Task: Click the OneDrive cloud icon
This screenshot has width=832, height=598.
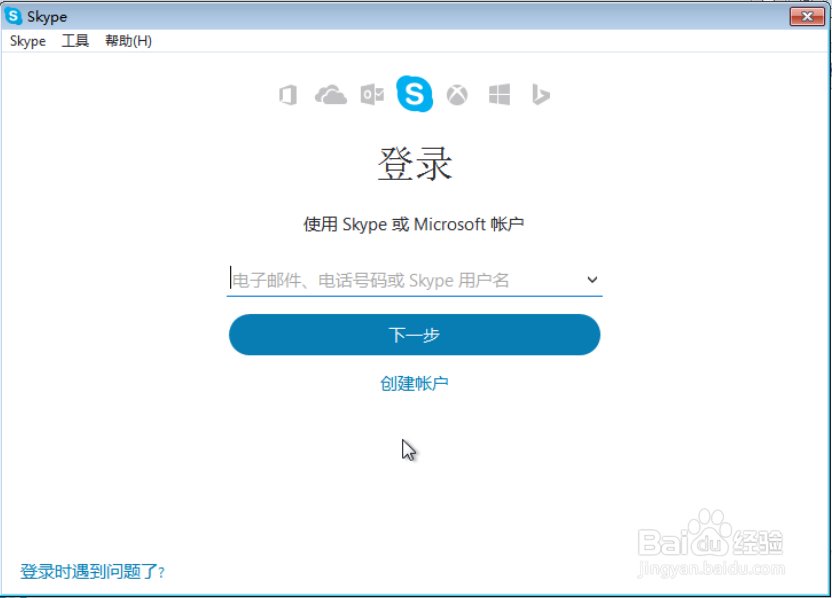Action: (x=331, y=96)
